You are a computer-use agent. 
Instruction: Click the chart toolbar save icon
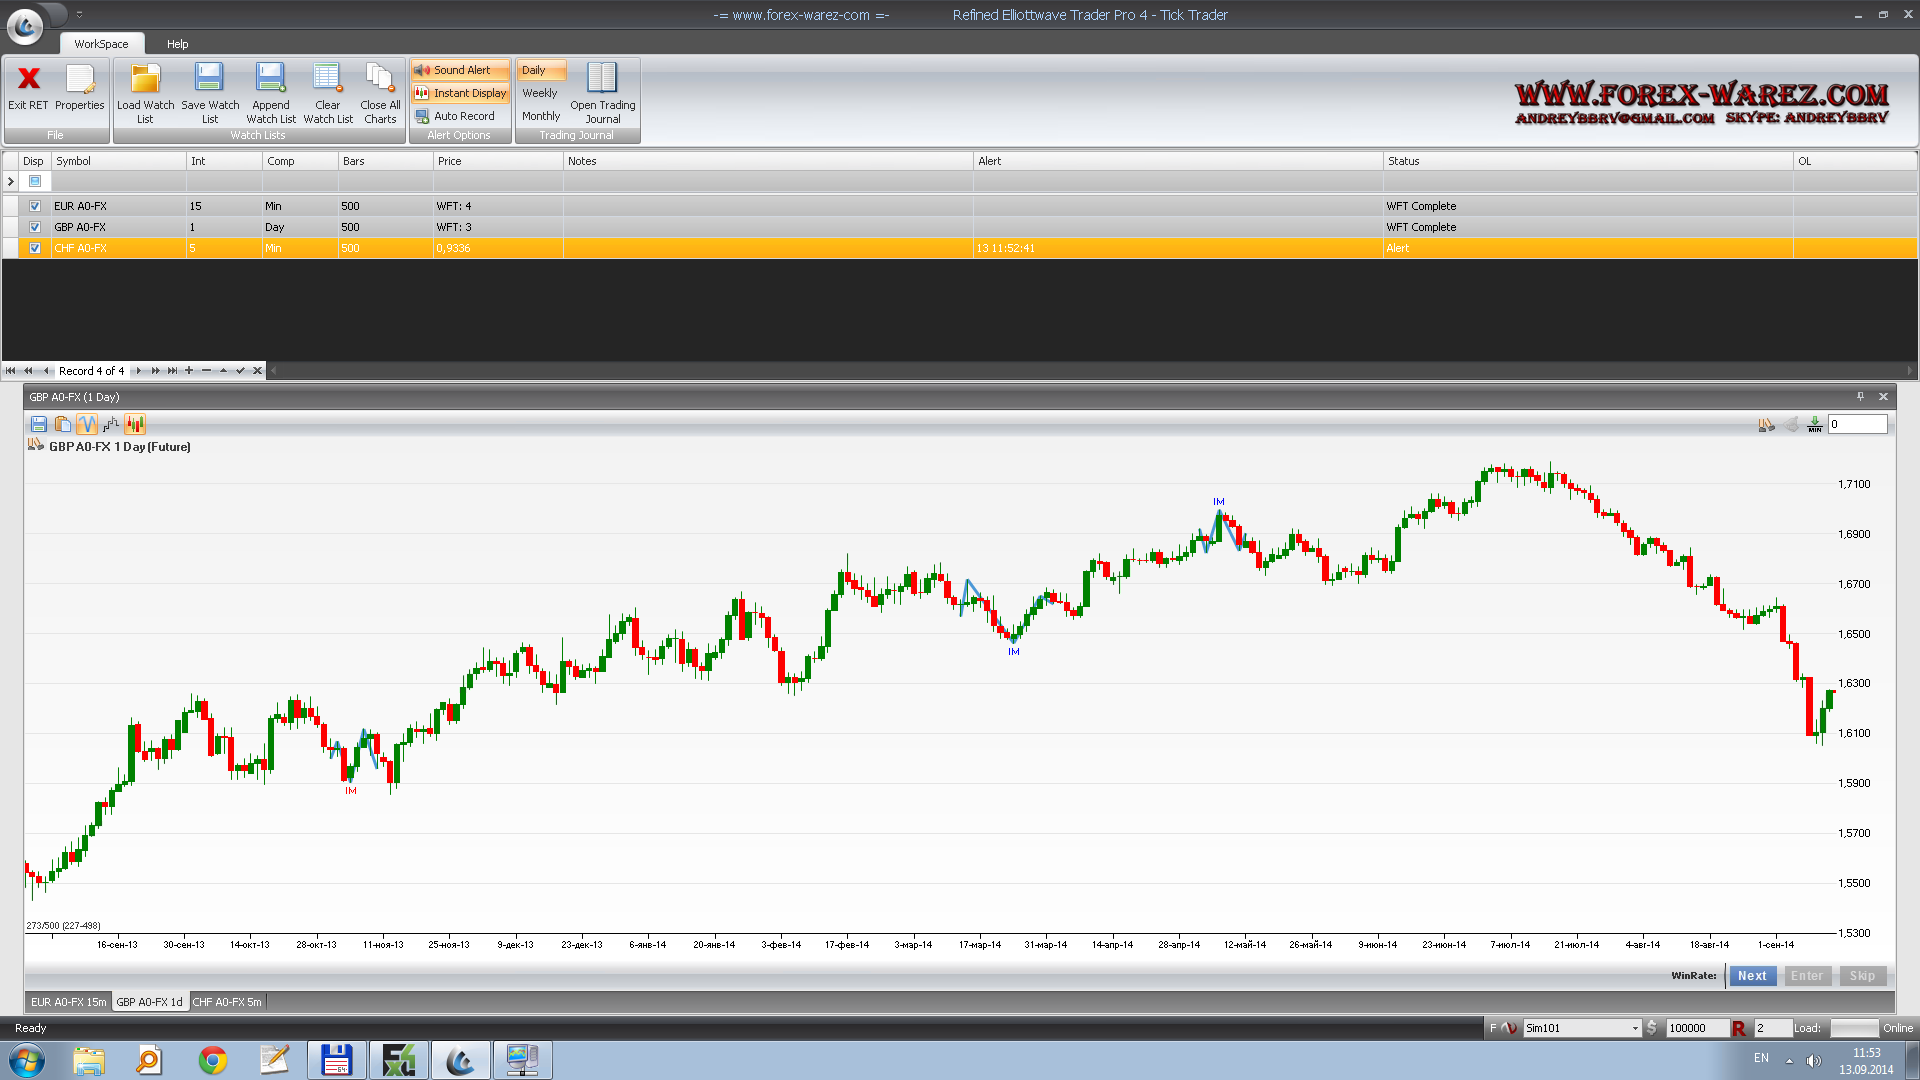[39, 424]
